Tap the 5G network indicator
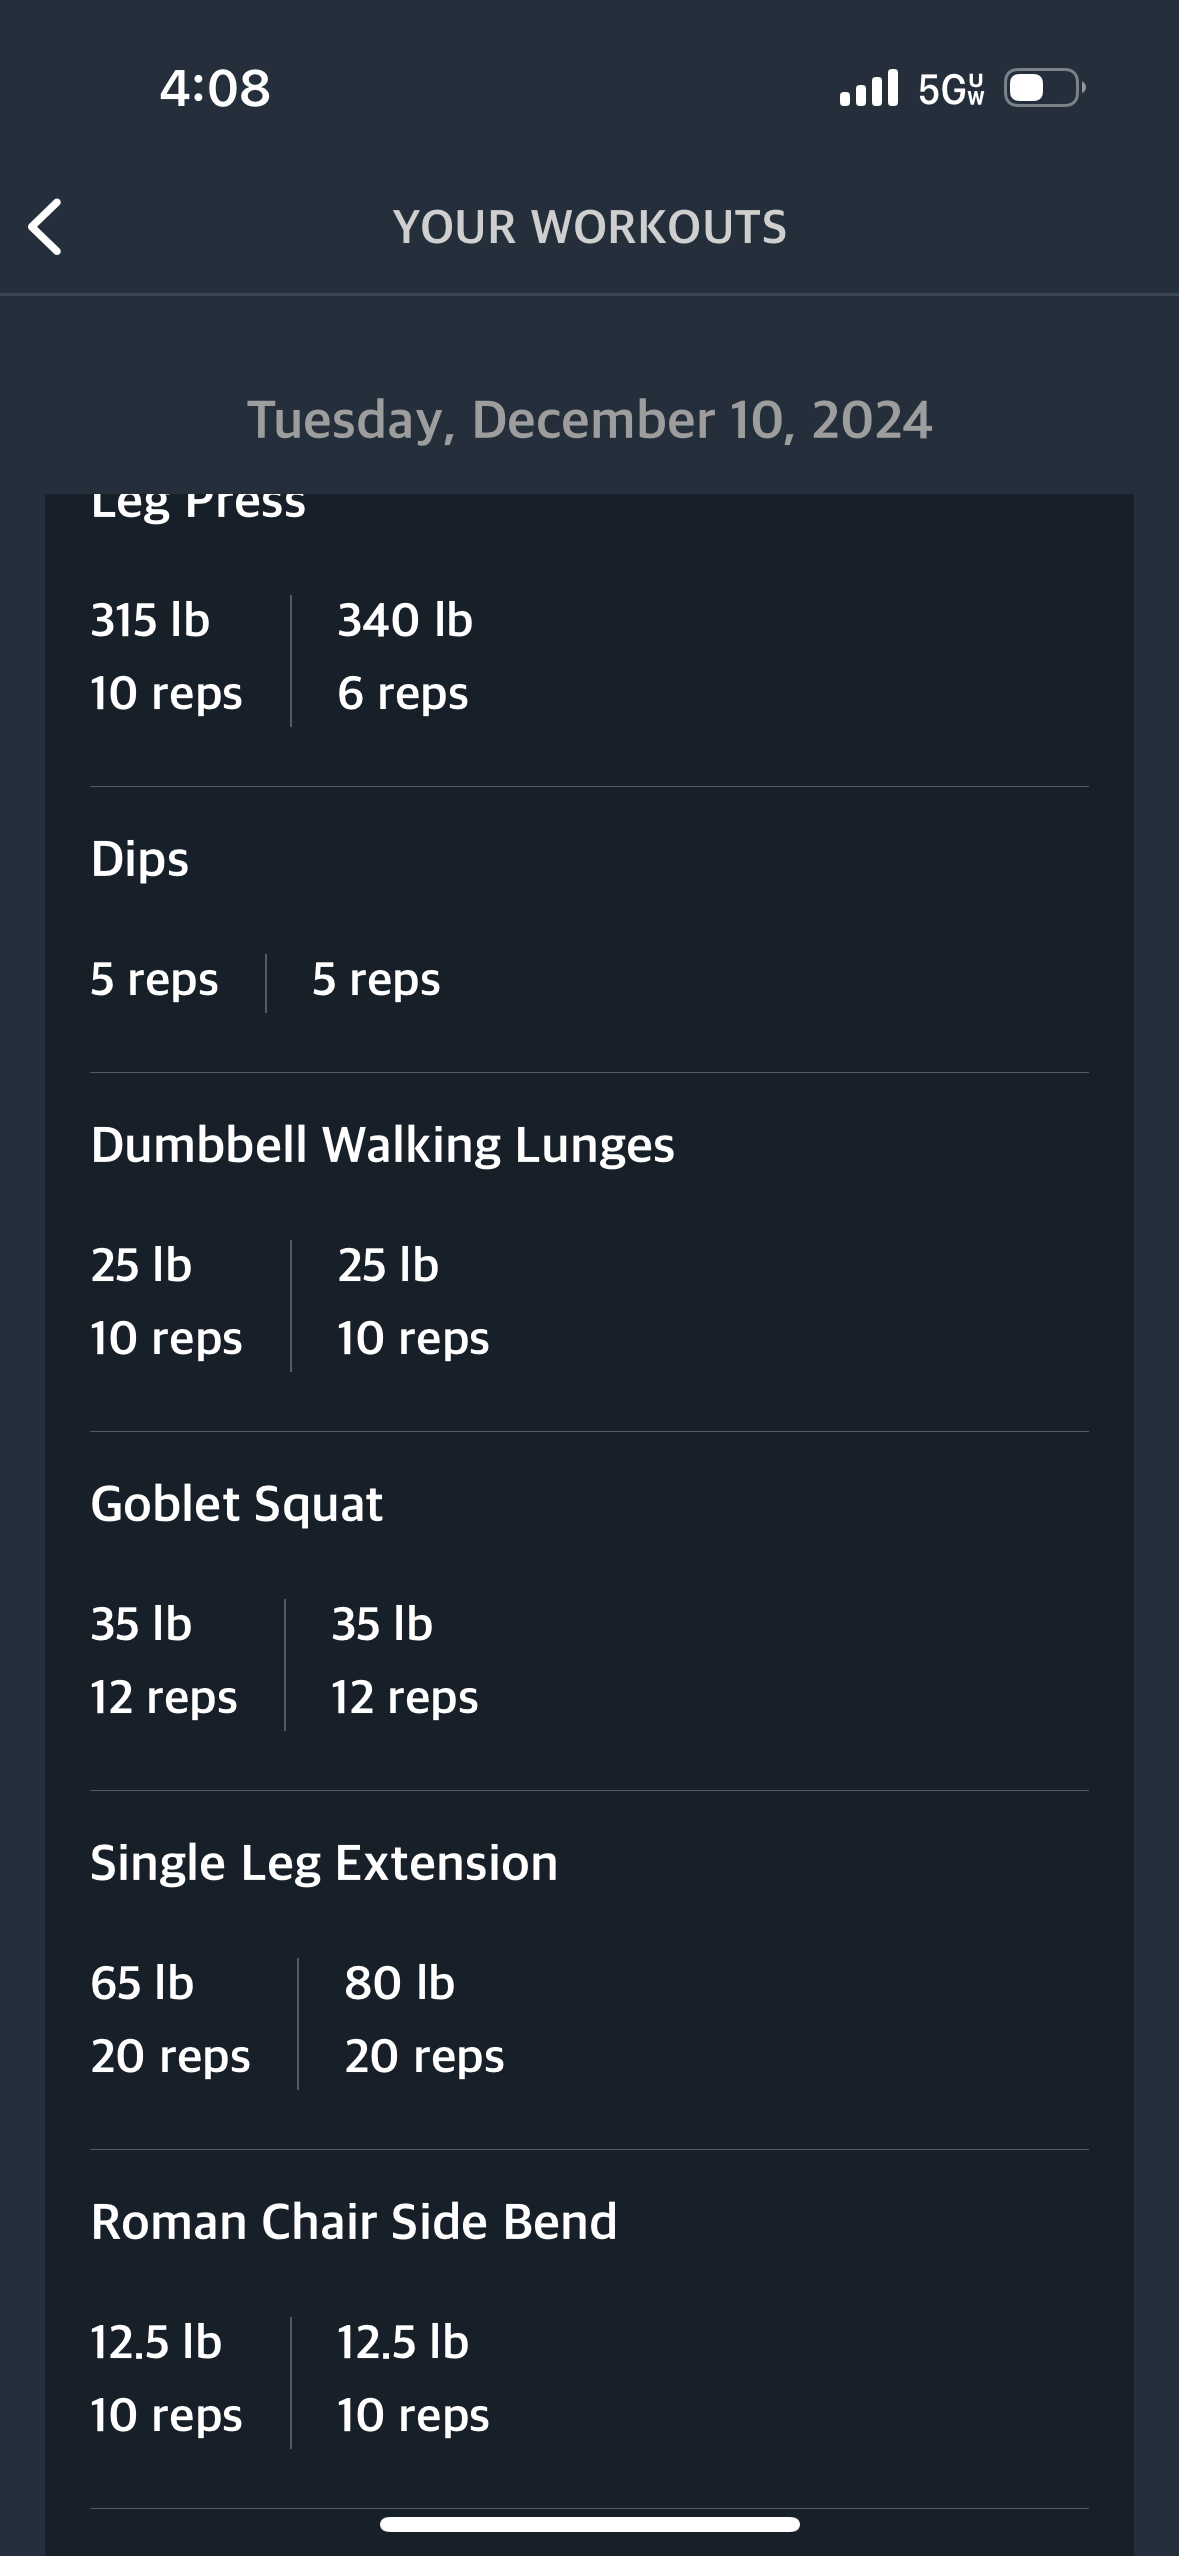 click(x=951, y=89)
